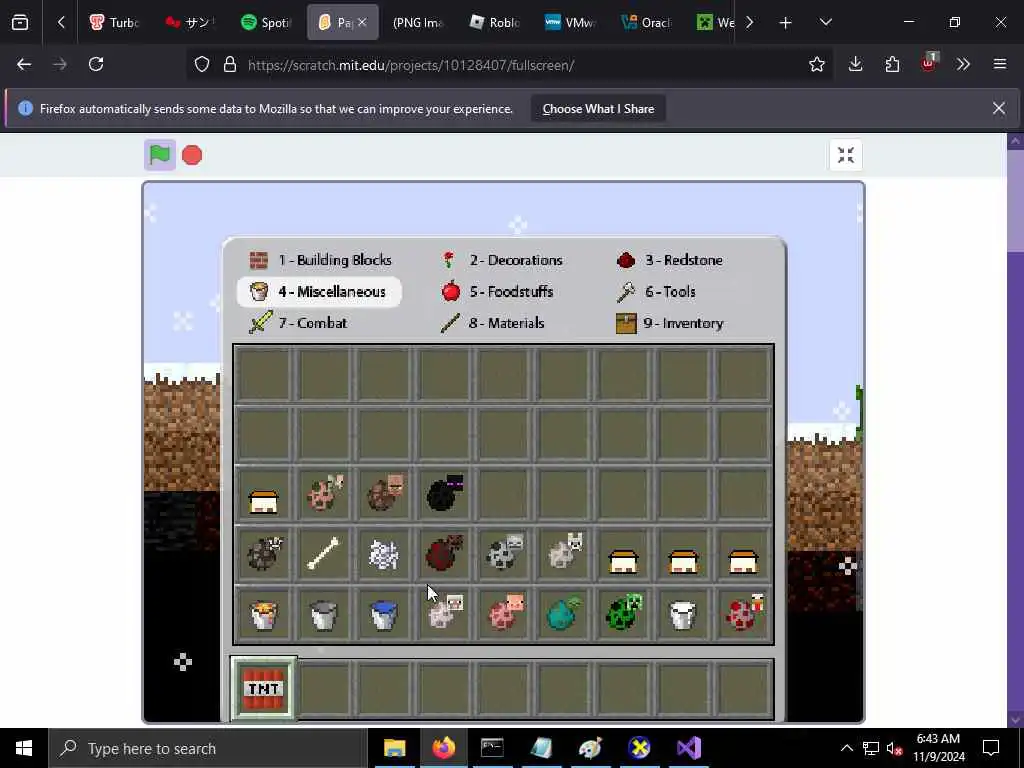Reload the current page
Viewport: 1024px width, 768px height.
96,64
